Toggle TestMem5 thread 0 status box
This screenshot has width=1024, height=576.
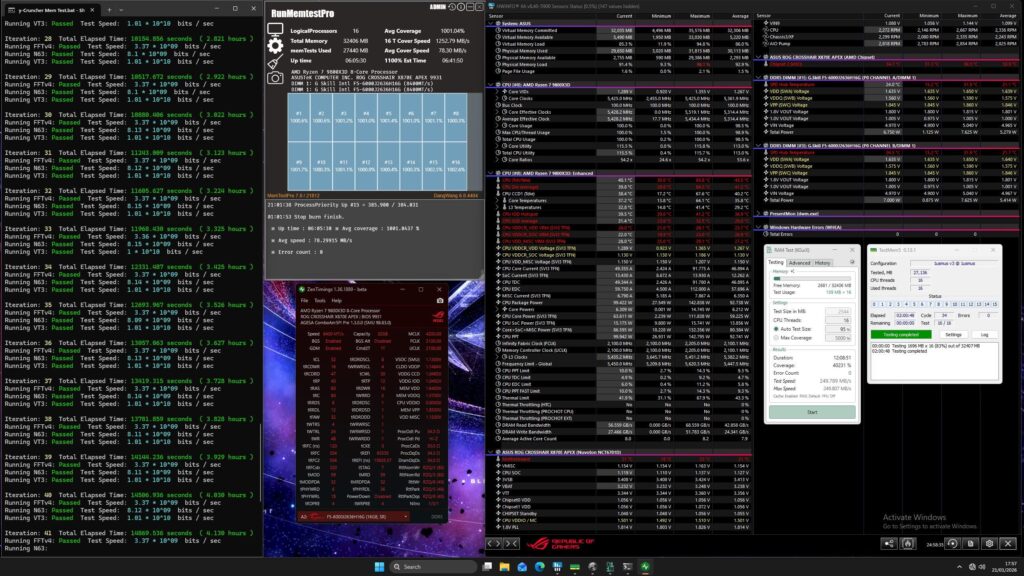click(x=874, y=304)
